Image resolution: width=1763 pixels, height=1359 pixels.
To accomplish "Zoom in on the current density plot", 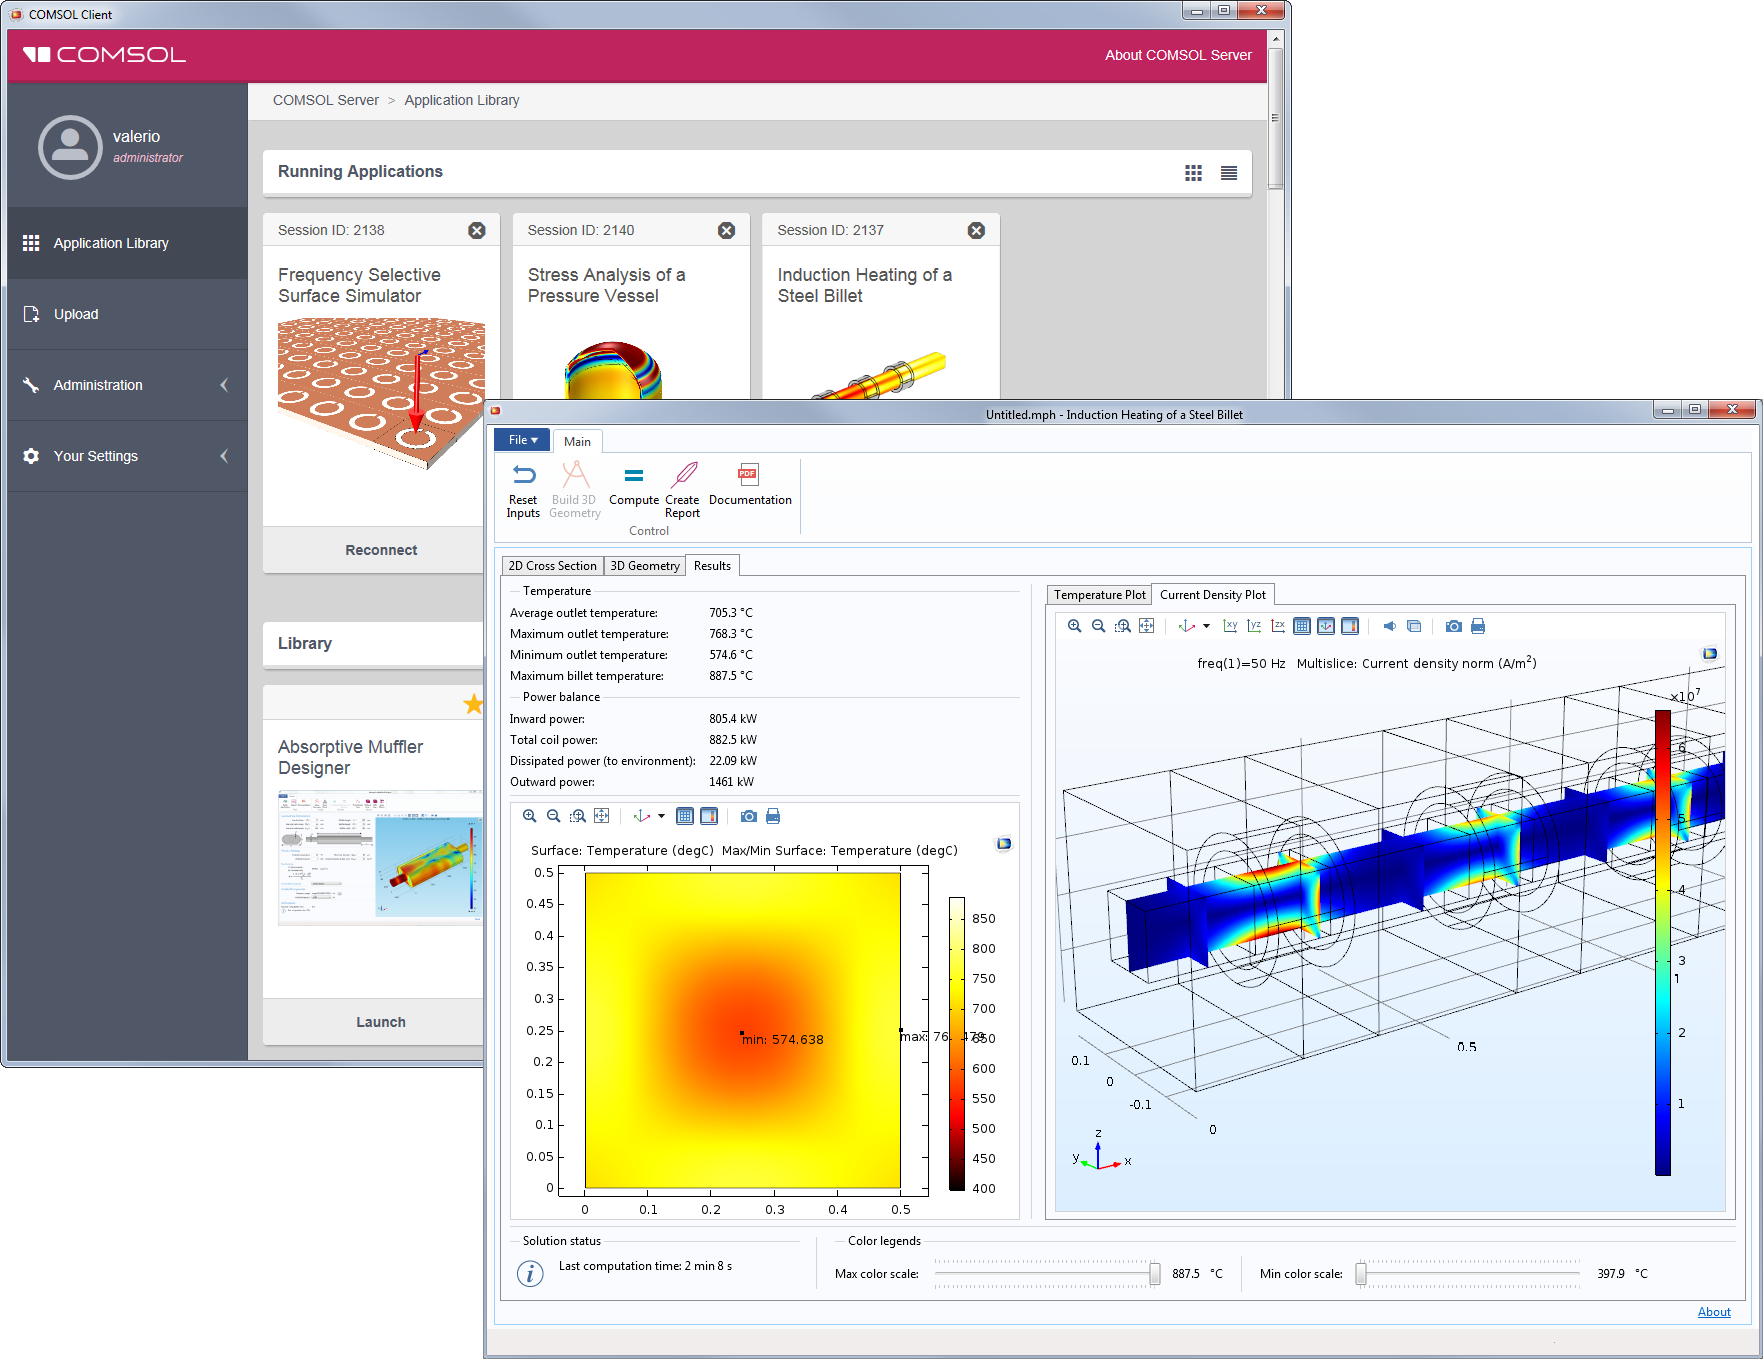I will pos(1074,626).
